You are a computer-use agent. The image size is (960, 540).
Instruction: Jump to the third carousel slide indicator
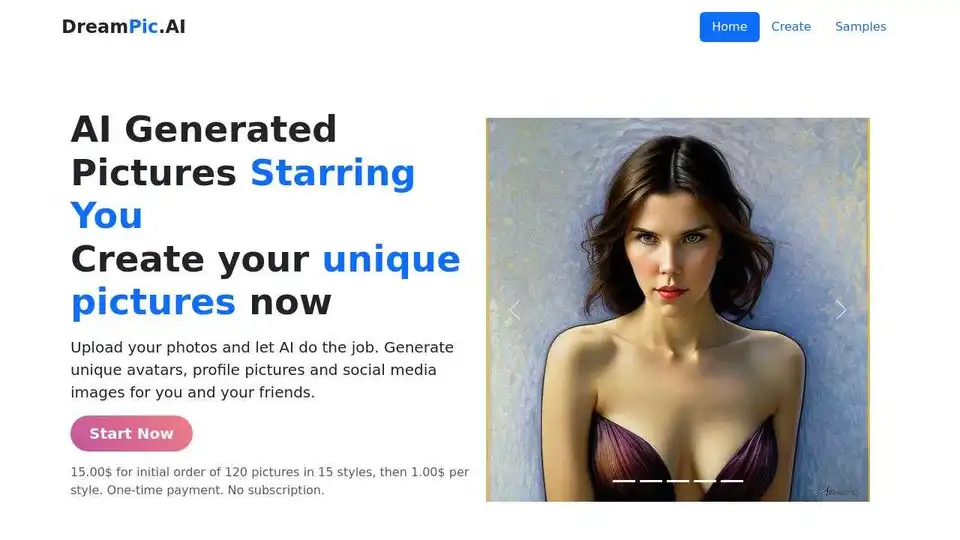678,481
